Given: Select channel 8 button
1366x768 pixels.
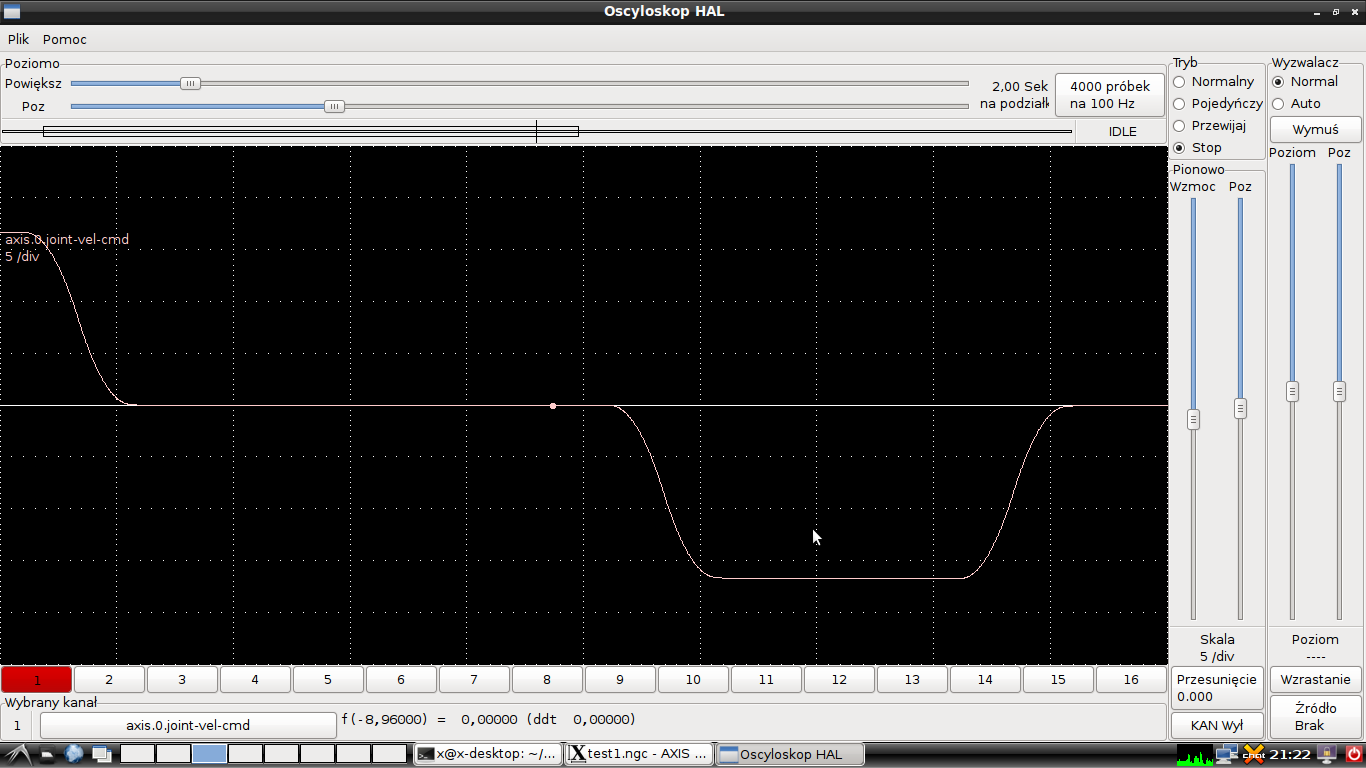Looking at the screenshot, I should (x=547, y=679).
